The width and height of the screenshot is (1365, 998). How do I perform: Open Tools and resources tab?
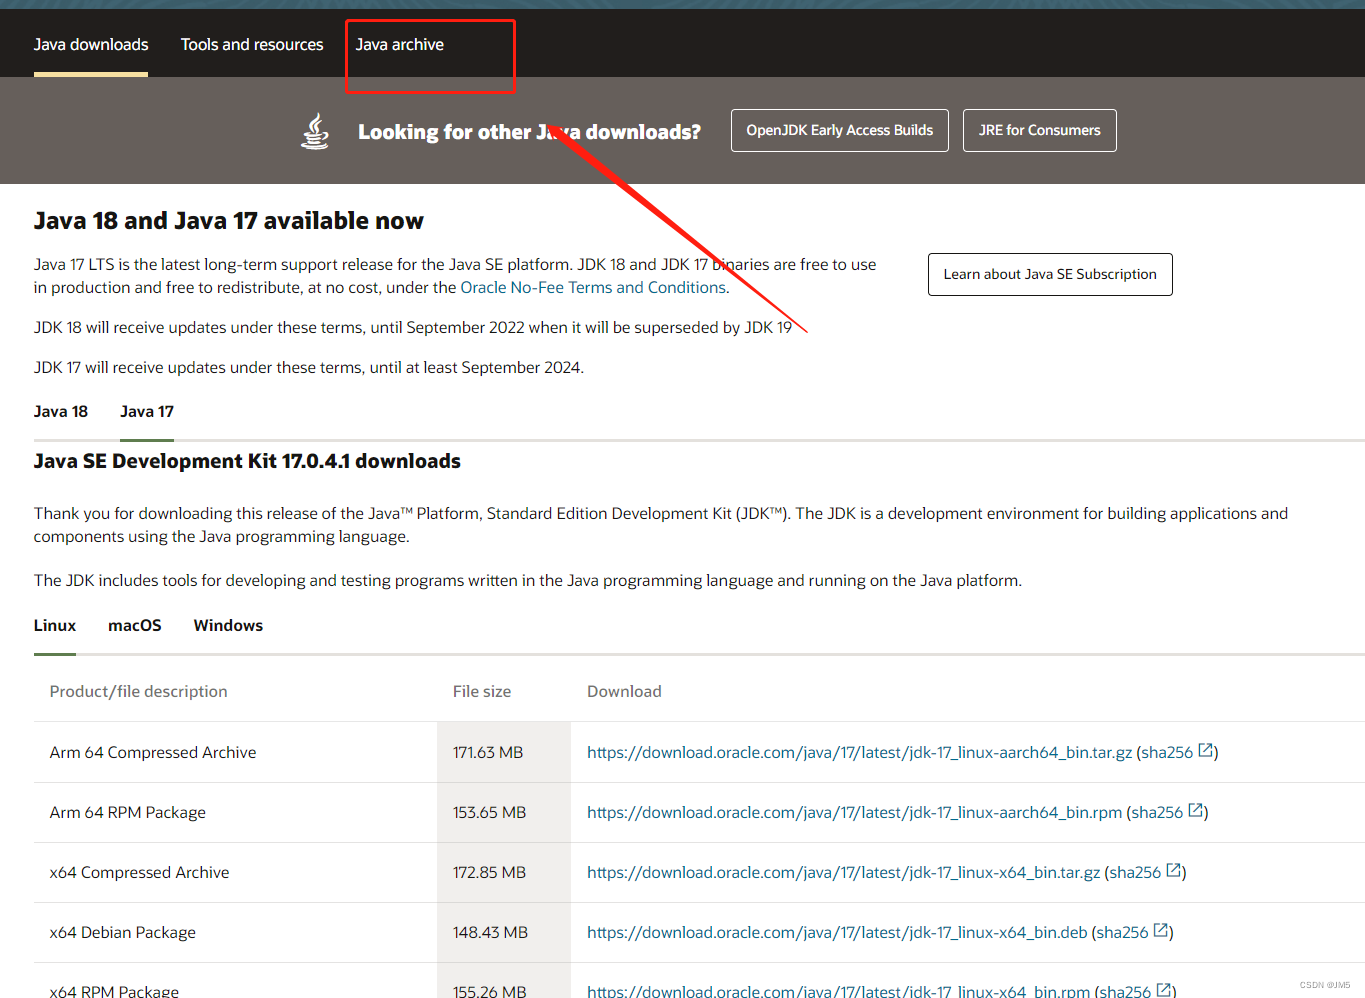(x=252, y=45)
